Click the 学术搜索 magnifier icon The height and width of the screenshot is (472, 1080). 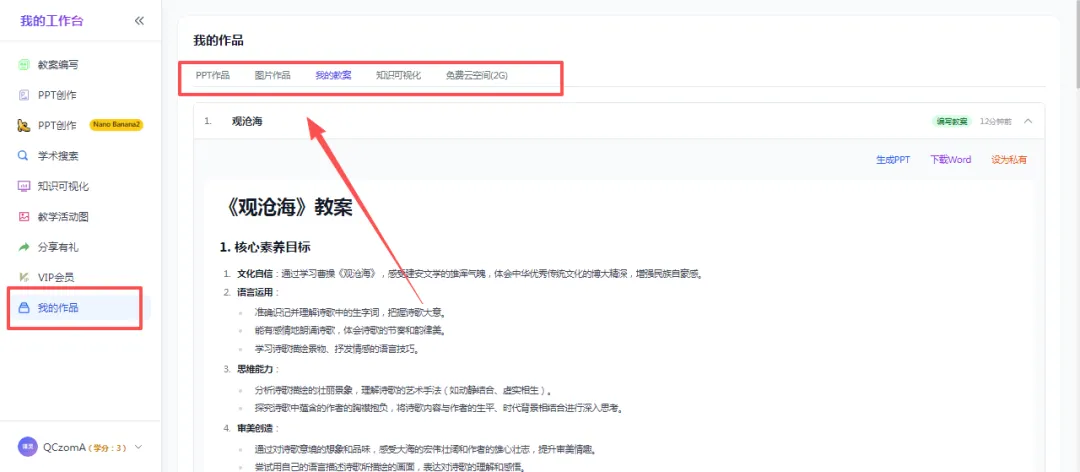24,156
